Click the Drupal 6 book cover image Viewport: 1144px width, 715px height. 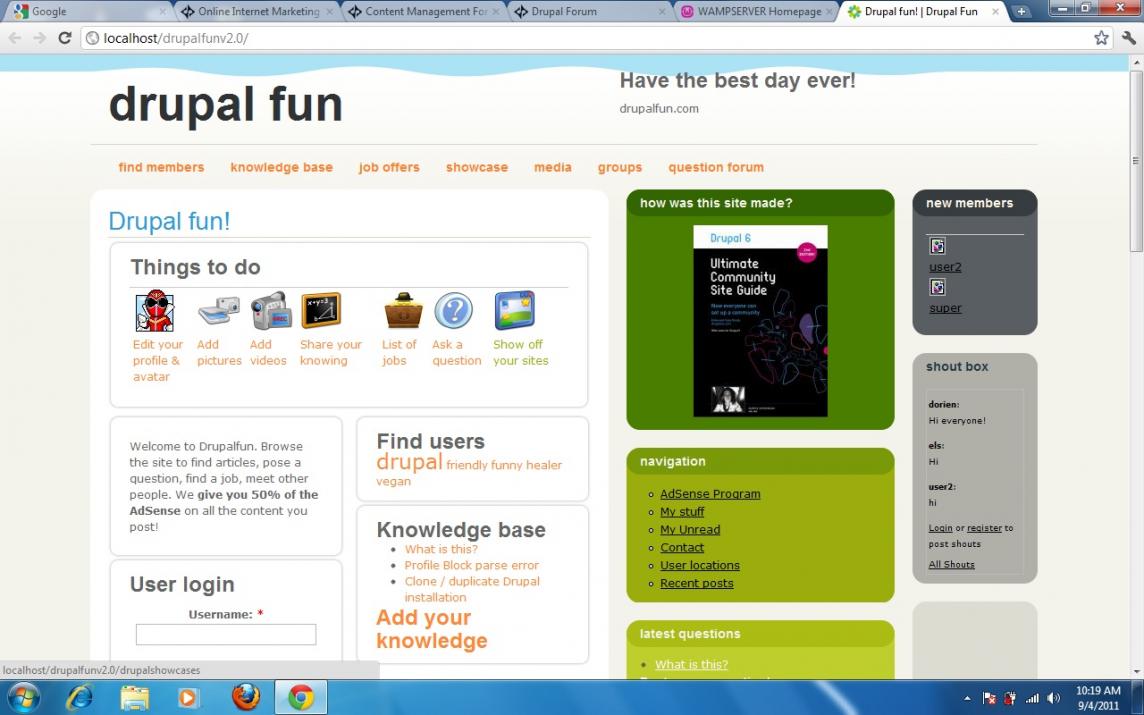(x=760, y=321)
